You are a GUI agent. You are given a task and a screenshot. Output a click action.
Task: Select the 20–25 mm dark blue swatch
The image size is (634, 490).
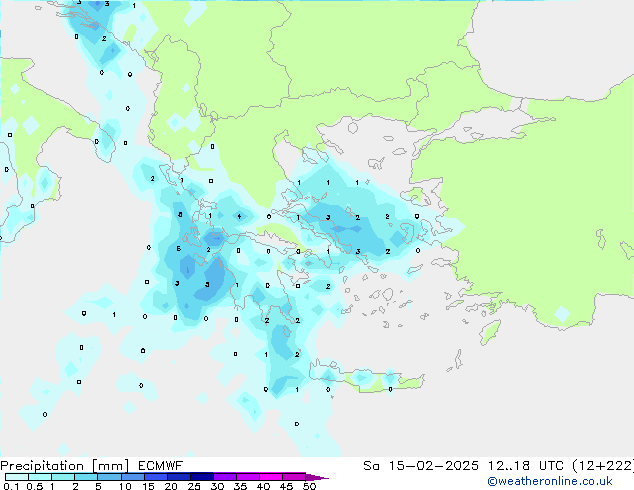coord(179,477)
